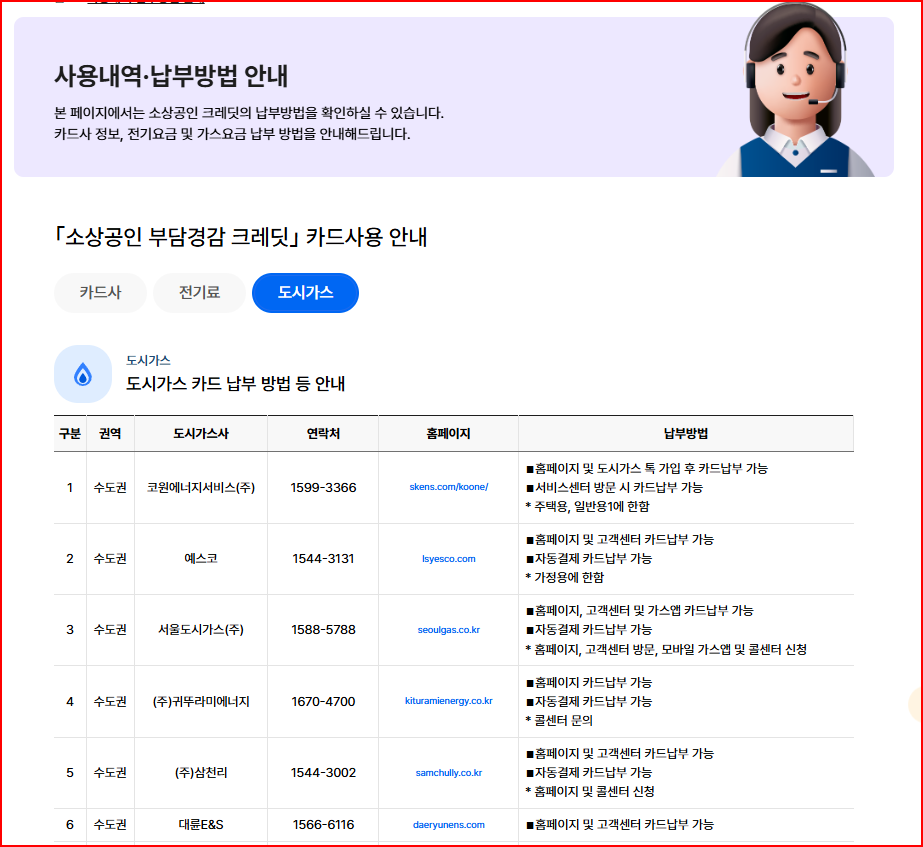
Task: Click phone number 1544-3002
Action: [x=323, y=773]
